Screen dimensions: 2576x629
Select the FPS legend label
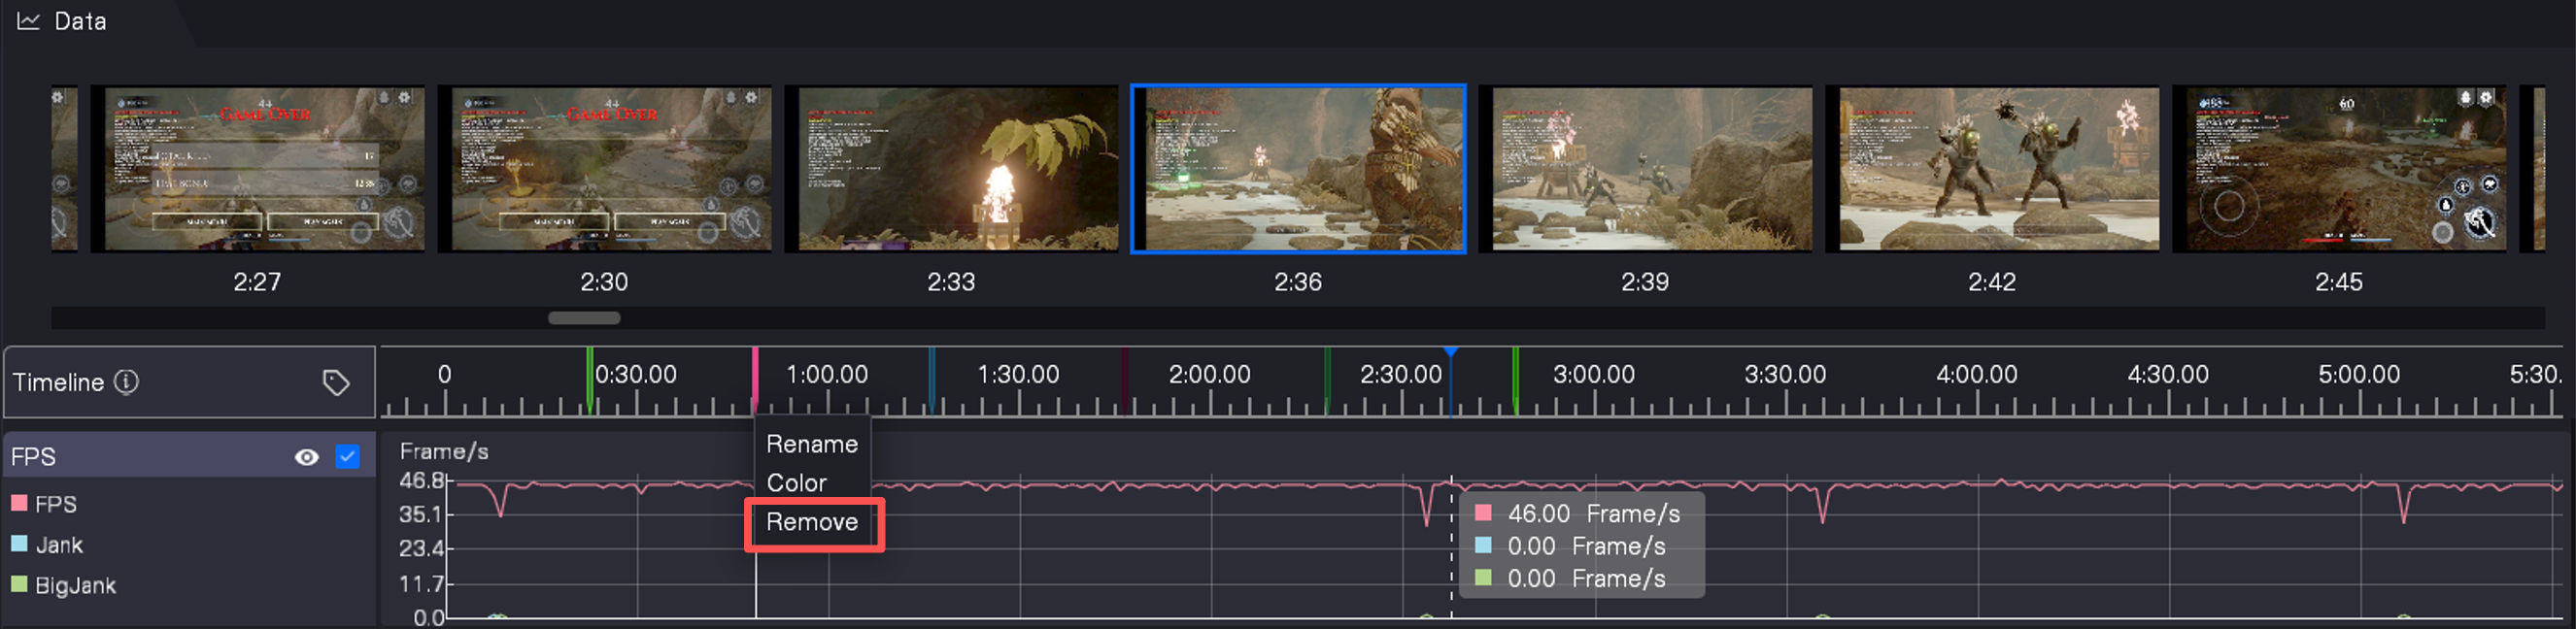coord(56,504)
